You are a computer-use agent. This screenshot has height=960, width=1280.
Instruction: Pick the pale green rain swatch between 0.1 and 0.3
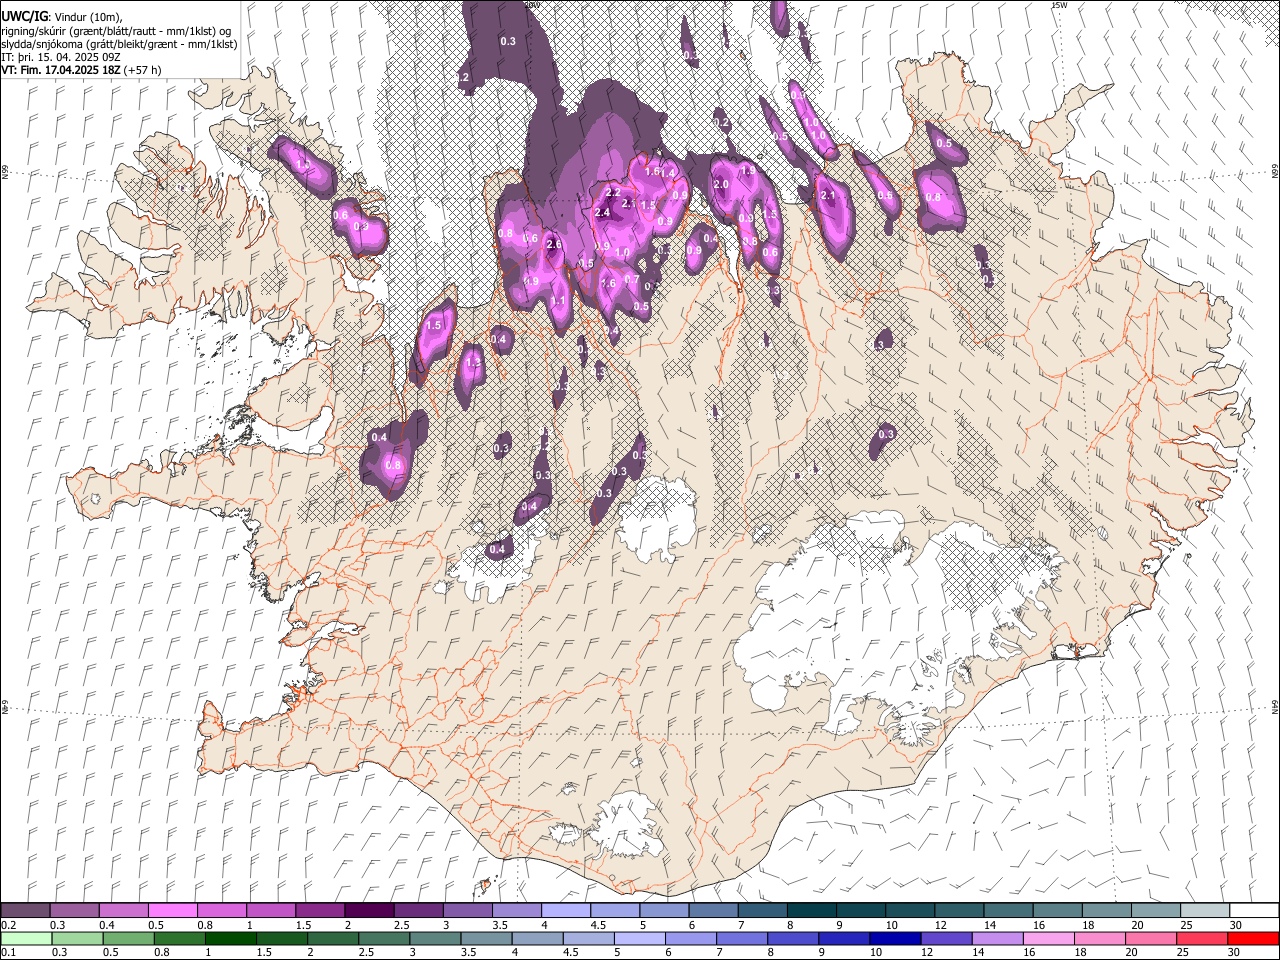pyautogui.click(x=26, y=938)
